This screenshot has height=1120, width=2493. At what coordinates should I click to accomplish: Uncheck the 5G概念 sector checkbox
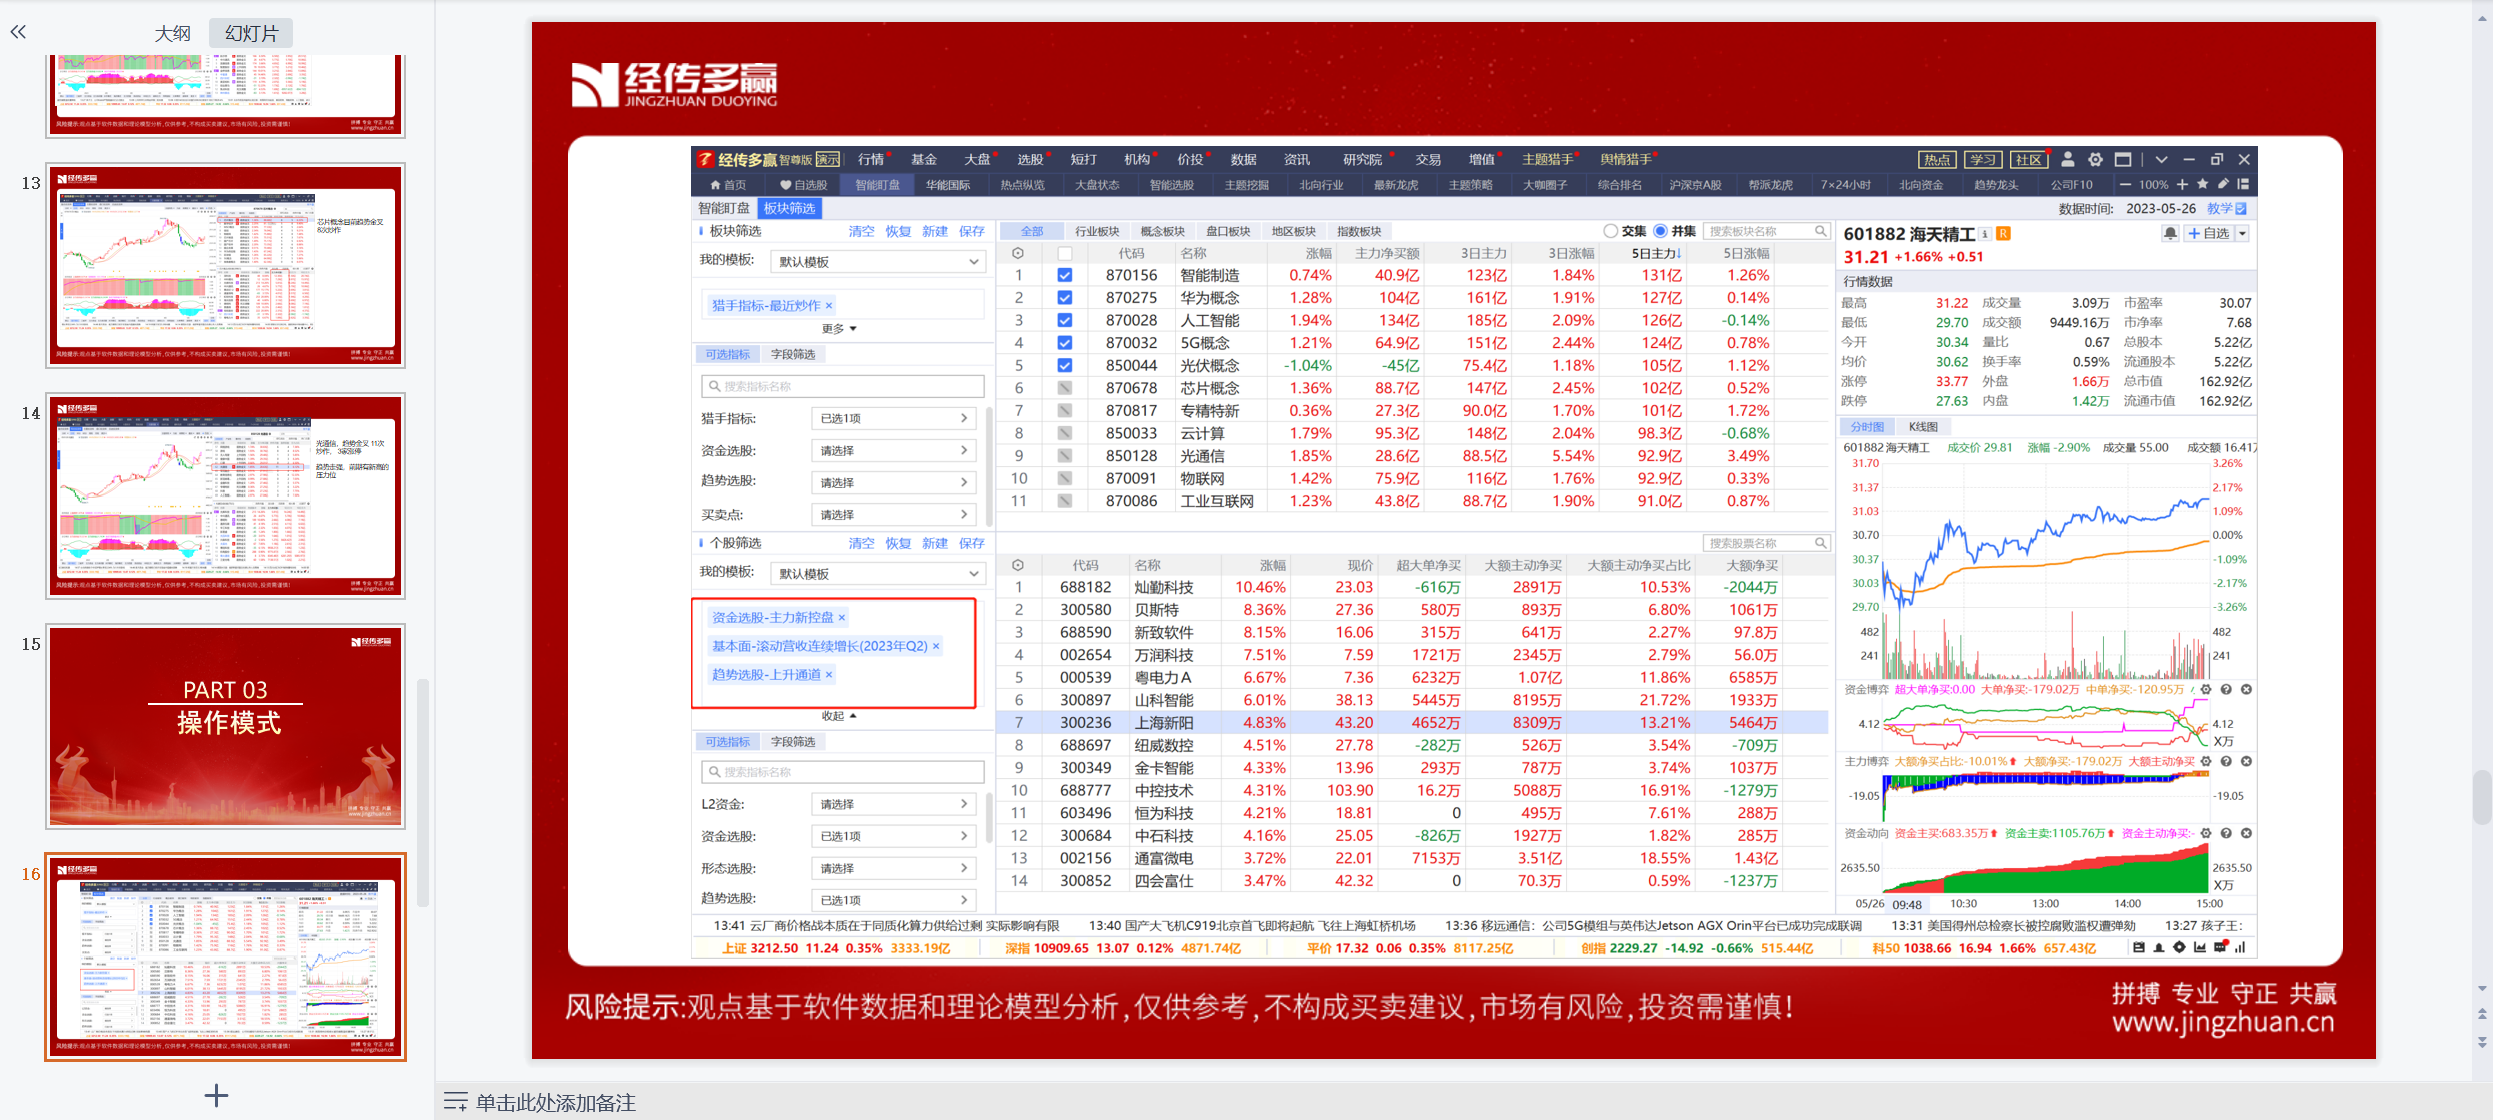pyautogui.click(x=1065, y=343)
